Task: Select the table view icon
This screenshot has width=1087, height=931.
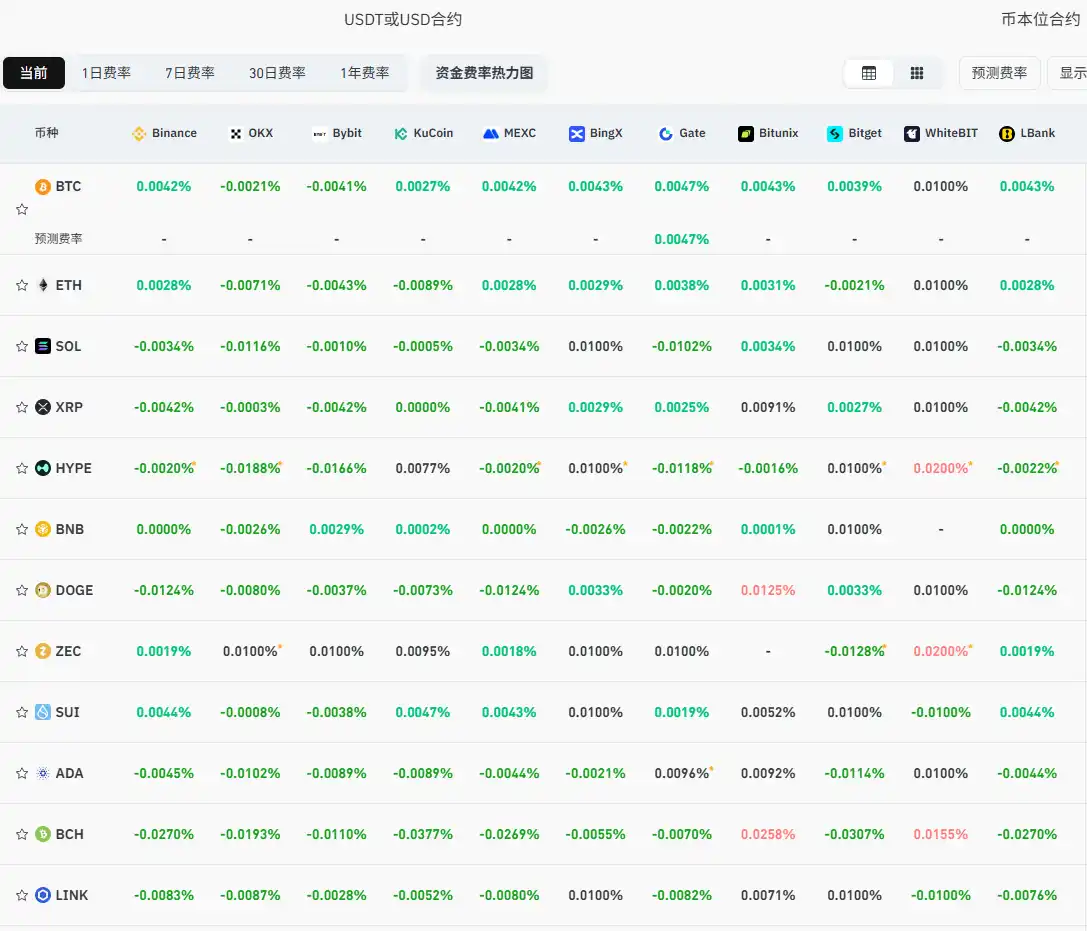Action: tap(868, 72)
